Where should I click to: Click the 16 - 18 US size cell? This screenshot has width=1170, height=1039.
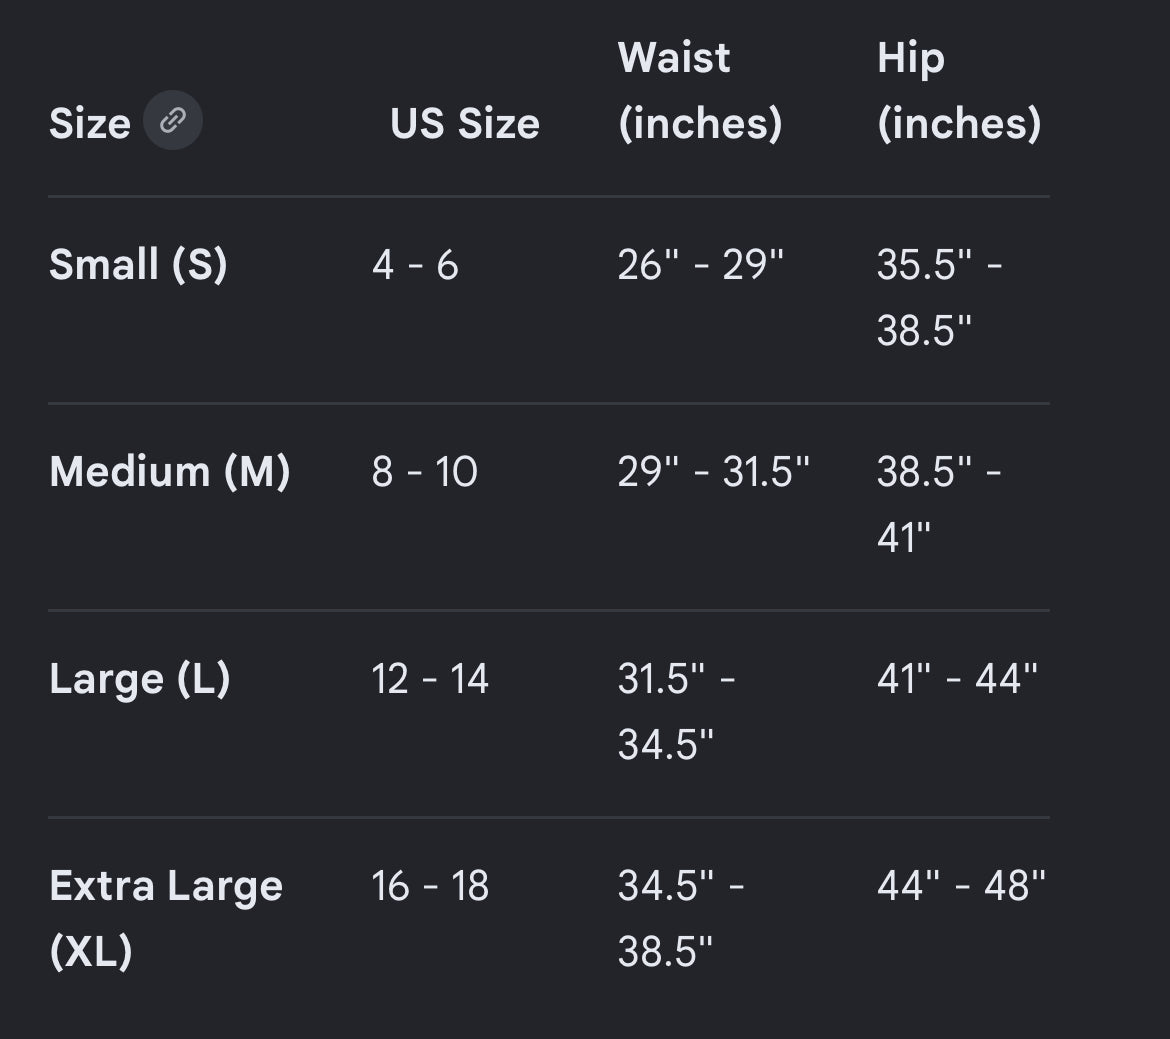click(430, 886)
